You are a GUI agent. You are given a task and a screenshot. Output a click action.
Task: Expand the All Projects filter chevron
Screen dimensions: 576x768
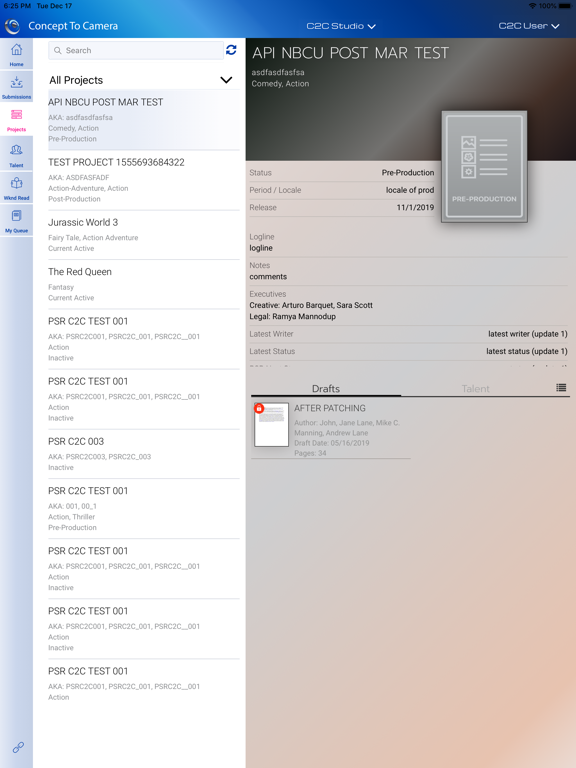(x=226, y=80)
